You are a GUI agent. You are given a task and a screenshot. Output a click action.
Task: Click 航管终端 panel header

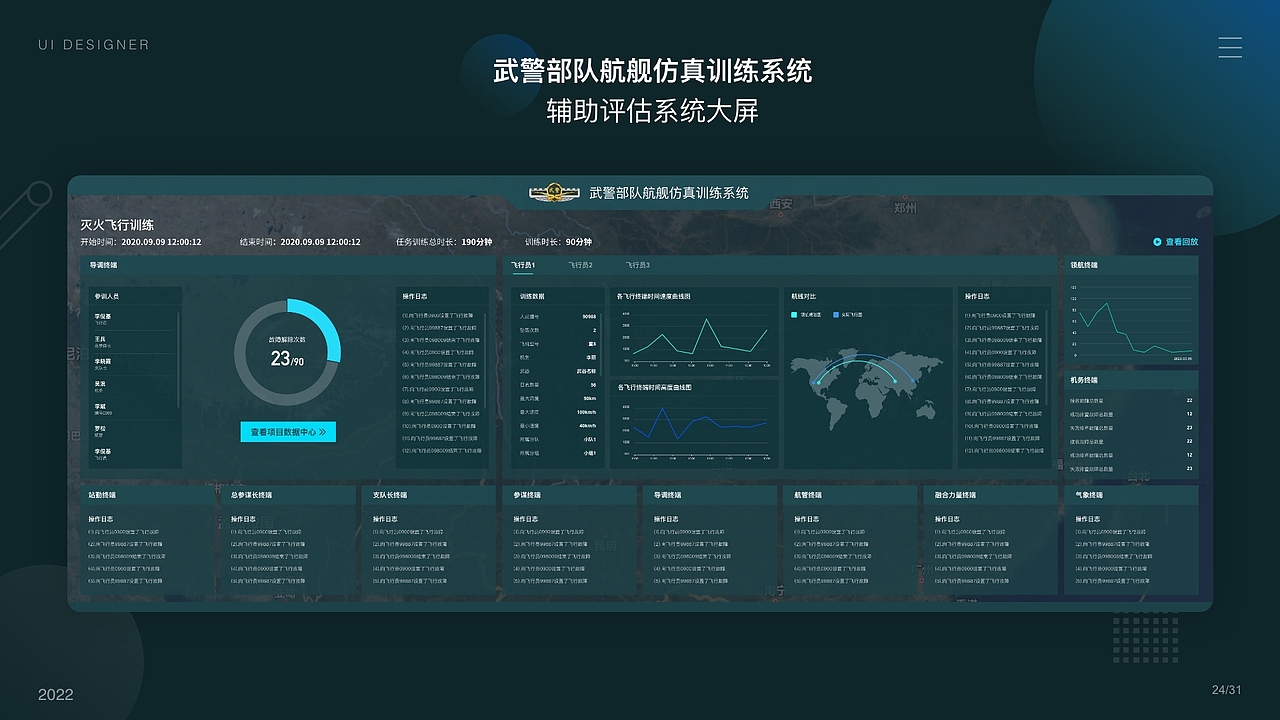point(851,495)
